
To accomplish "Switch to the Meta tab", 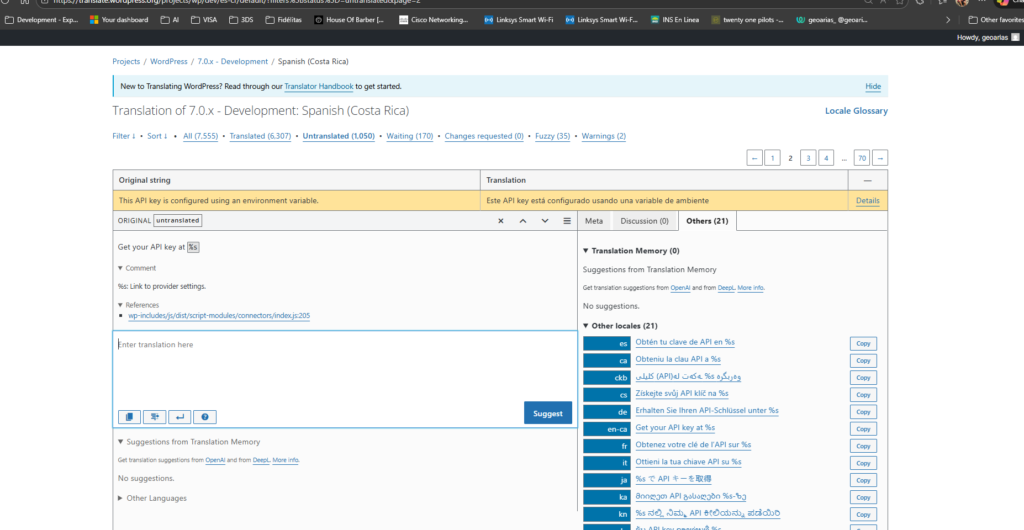I will coord(594,221).
